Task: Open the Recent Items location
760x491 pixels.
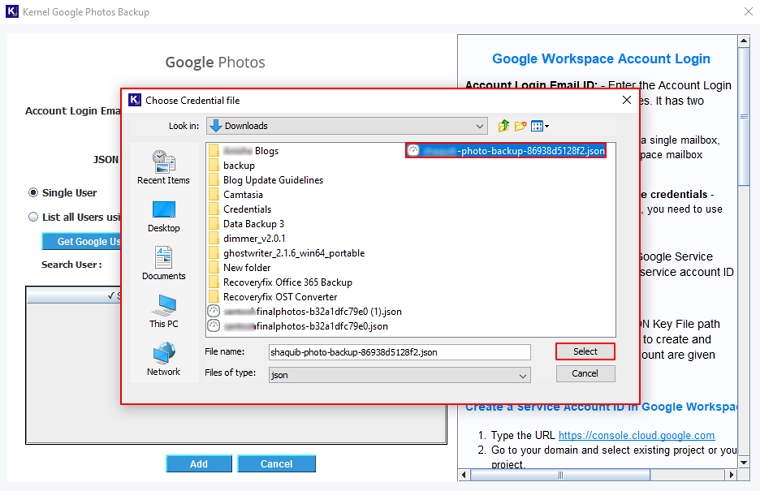Action: click(x=163, y=166)
